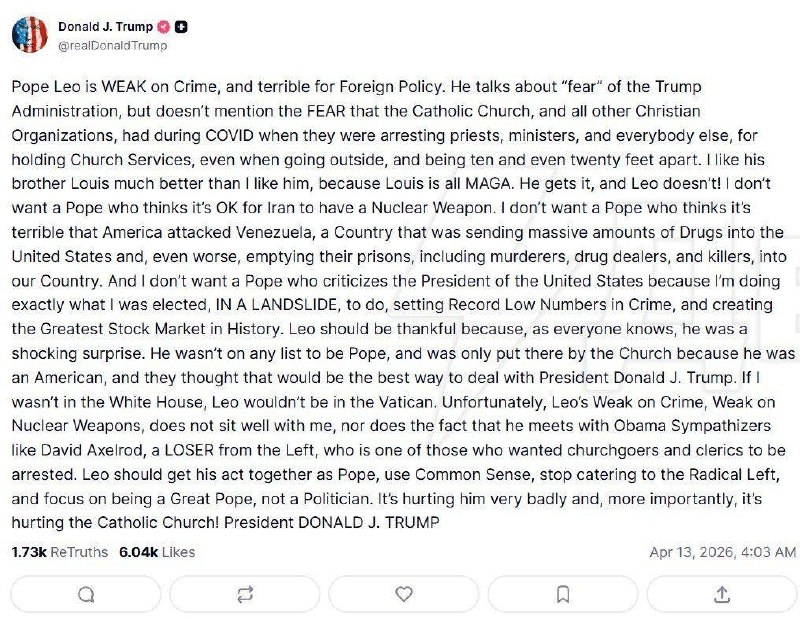Screen dimensions: 800x620
Task: Open the Donald J. Trump display name
Action: click(x=106, y=27)
